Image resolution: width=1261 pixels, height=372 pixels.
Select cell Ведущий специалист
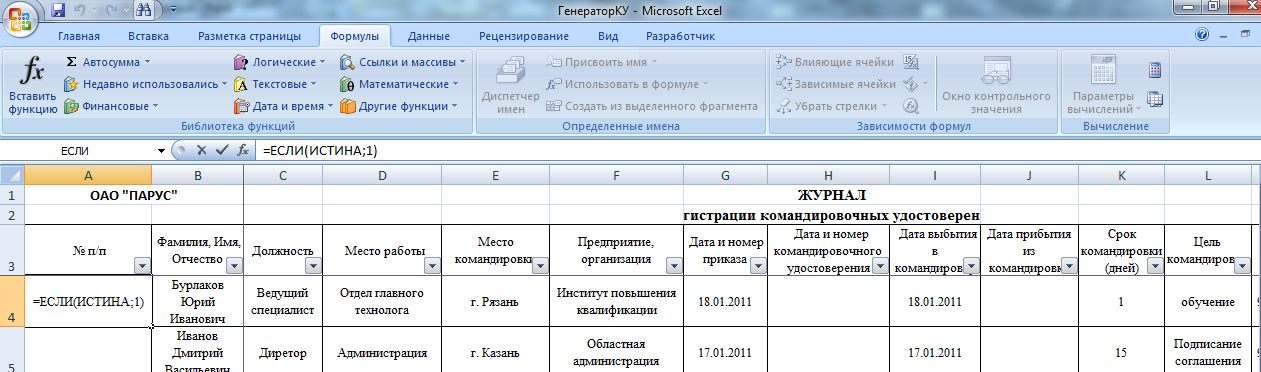tap(283, 302)
